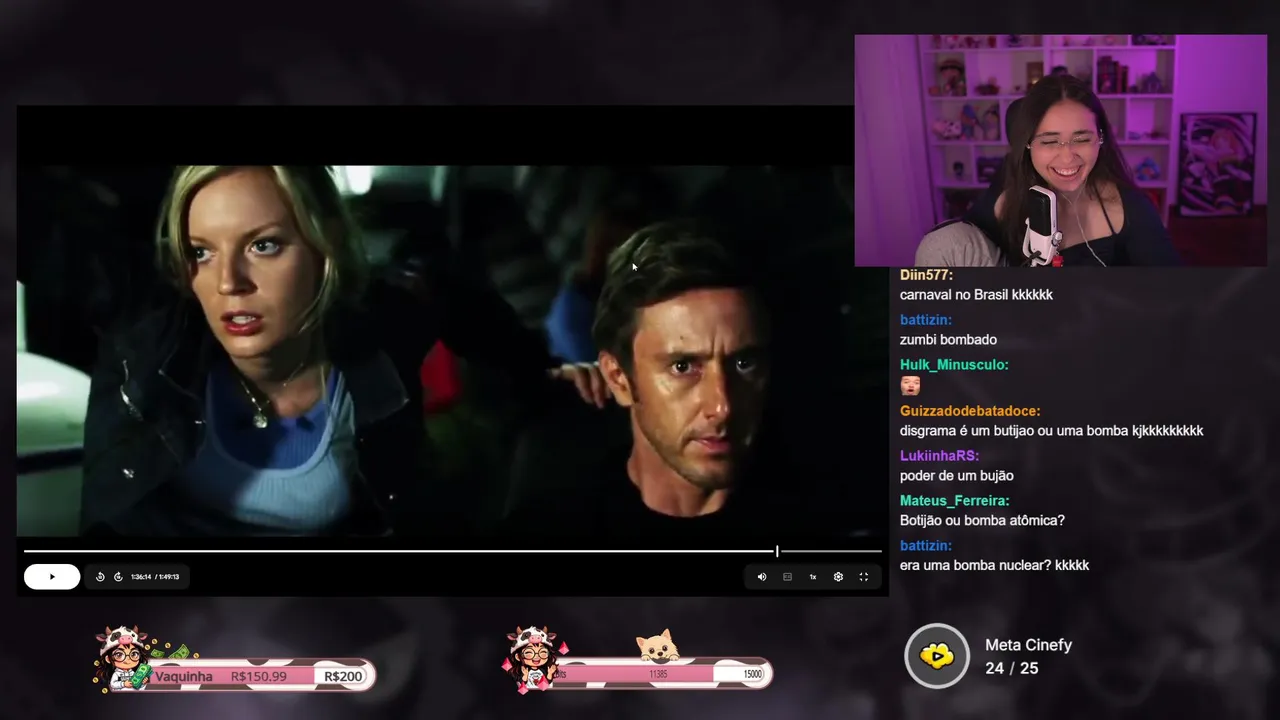The width and height of the screenshot is (1280, 720).
Task: Click the emote in Hulk_Minusculo's message
Action: (x=910, y=386)
